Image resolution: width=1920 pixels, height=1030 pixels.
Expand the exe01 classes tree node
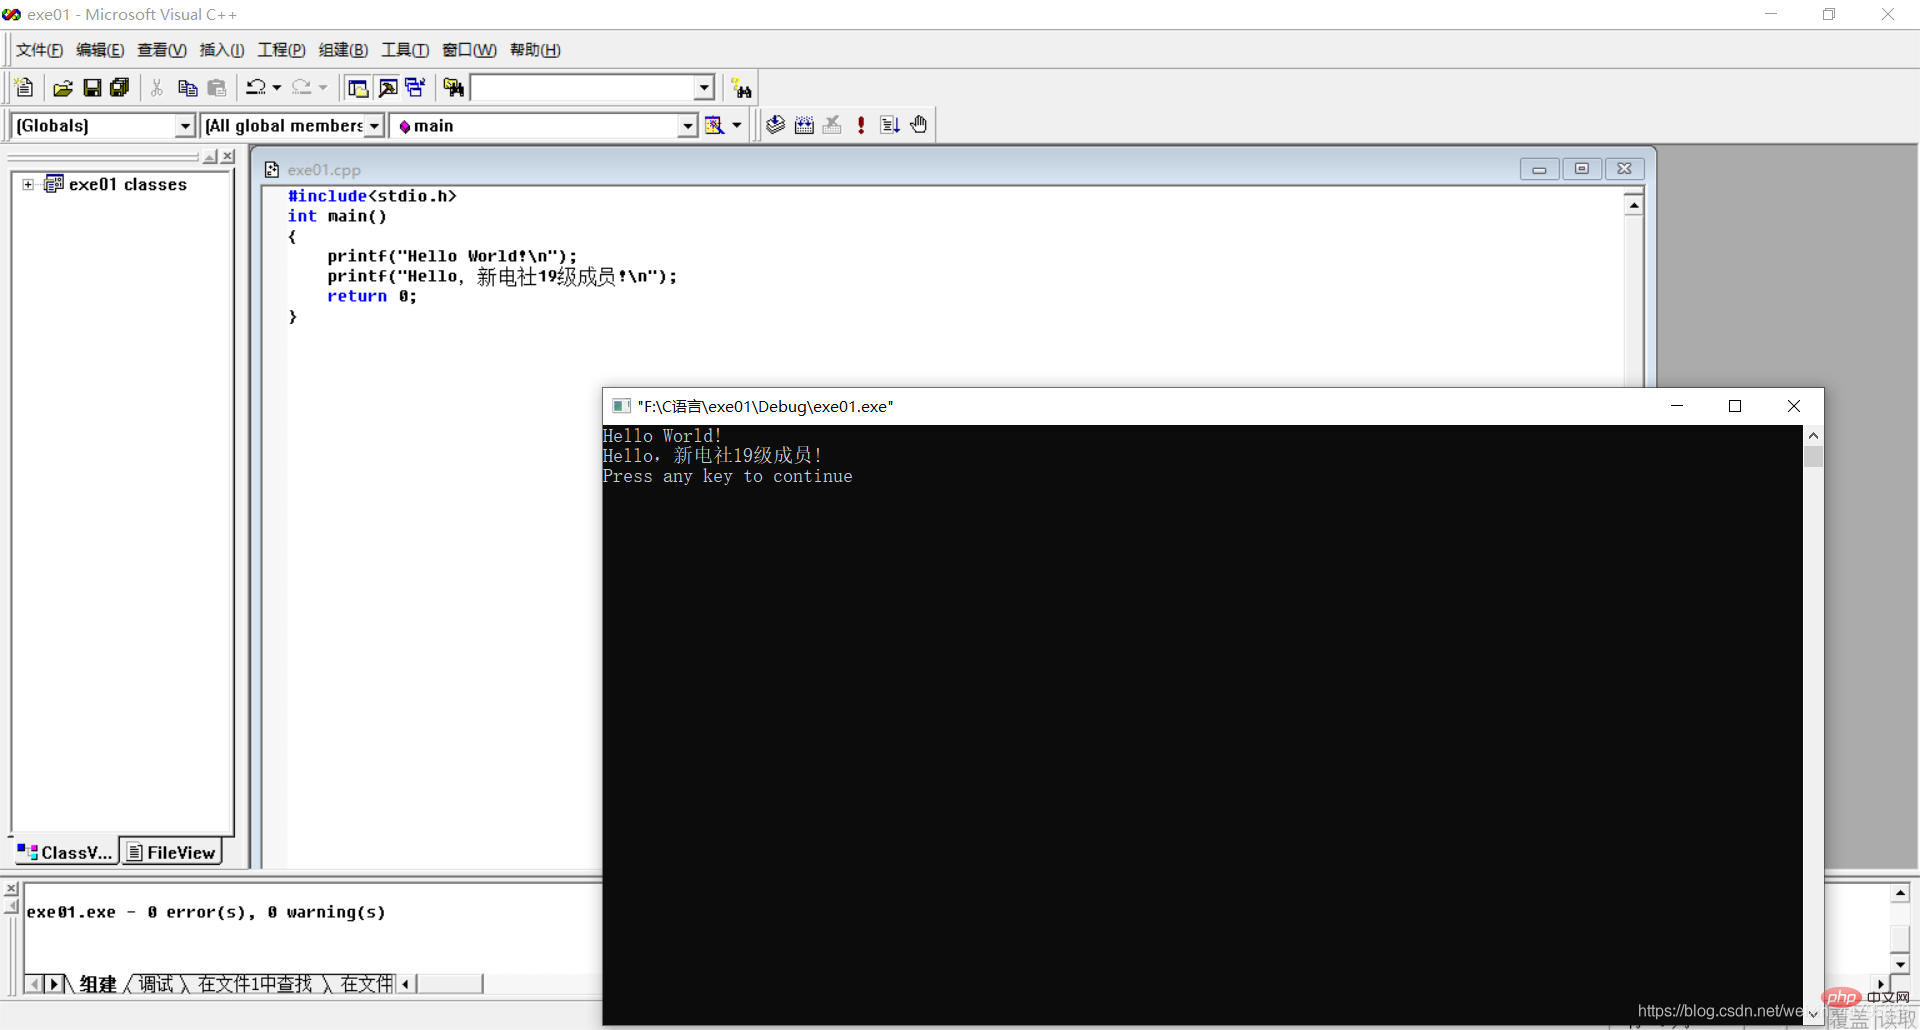(x=28, y=184)
